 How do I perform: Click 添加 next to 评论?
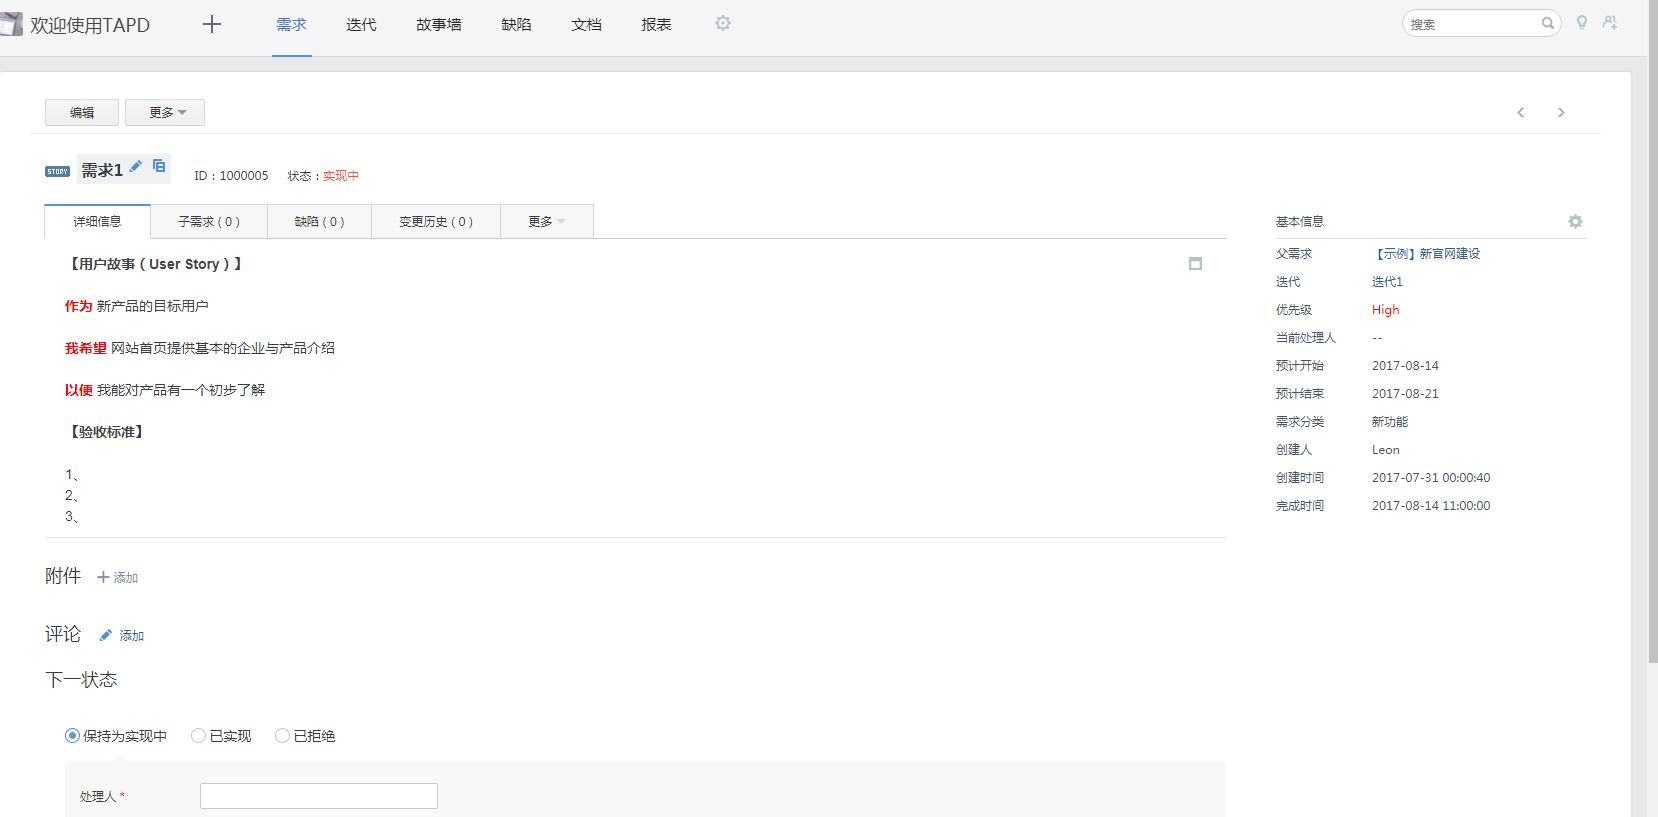132,636
